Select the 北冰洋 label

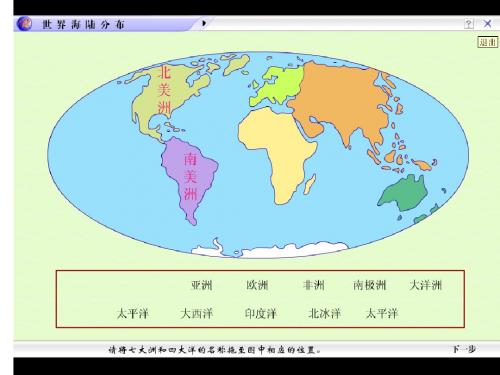324,314
